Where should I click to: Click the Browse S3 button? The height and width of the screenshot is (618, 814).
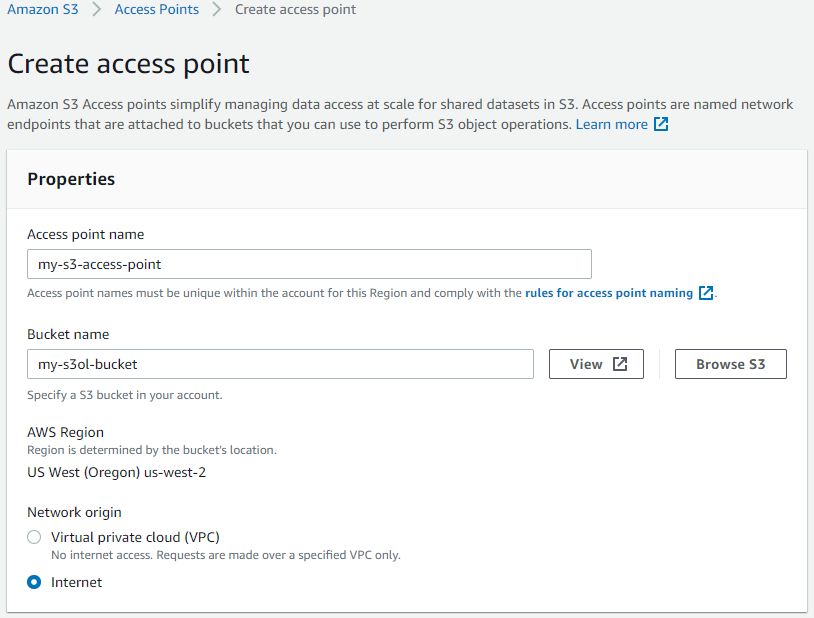[x=730, y=363]
